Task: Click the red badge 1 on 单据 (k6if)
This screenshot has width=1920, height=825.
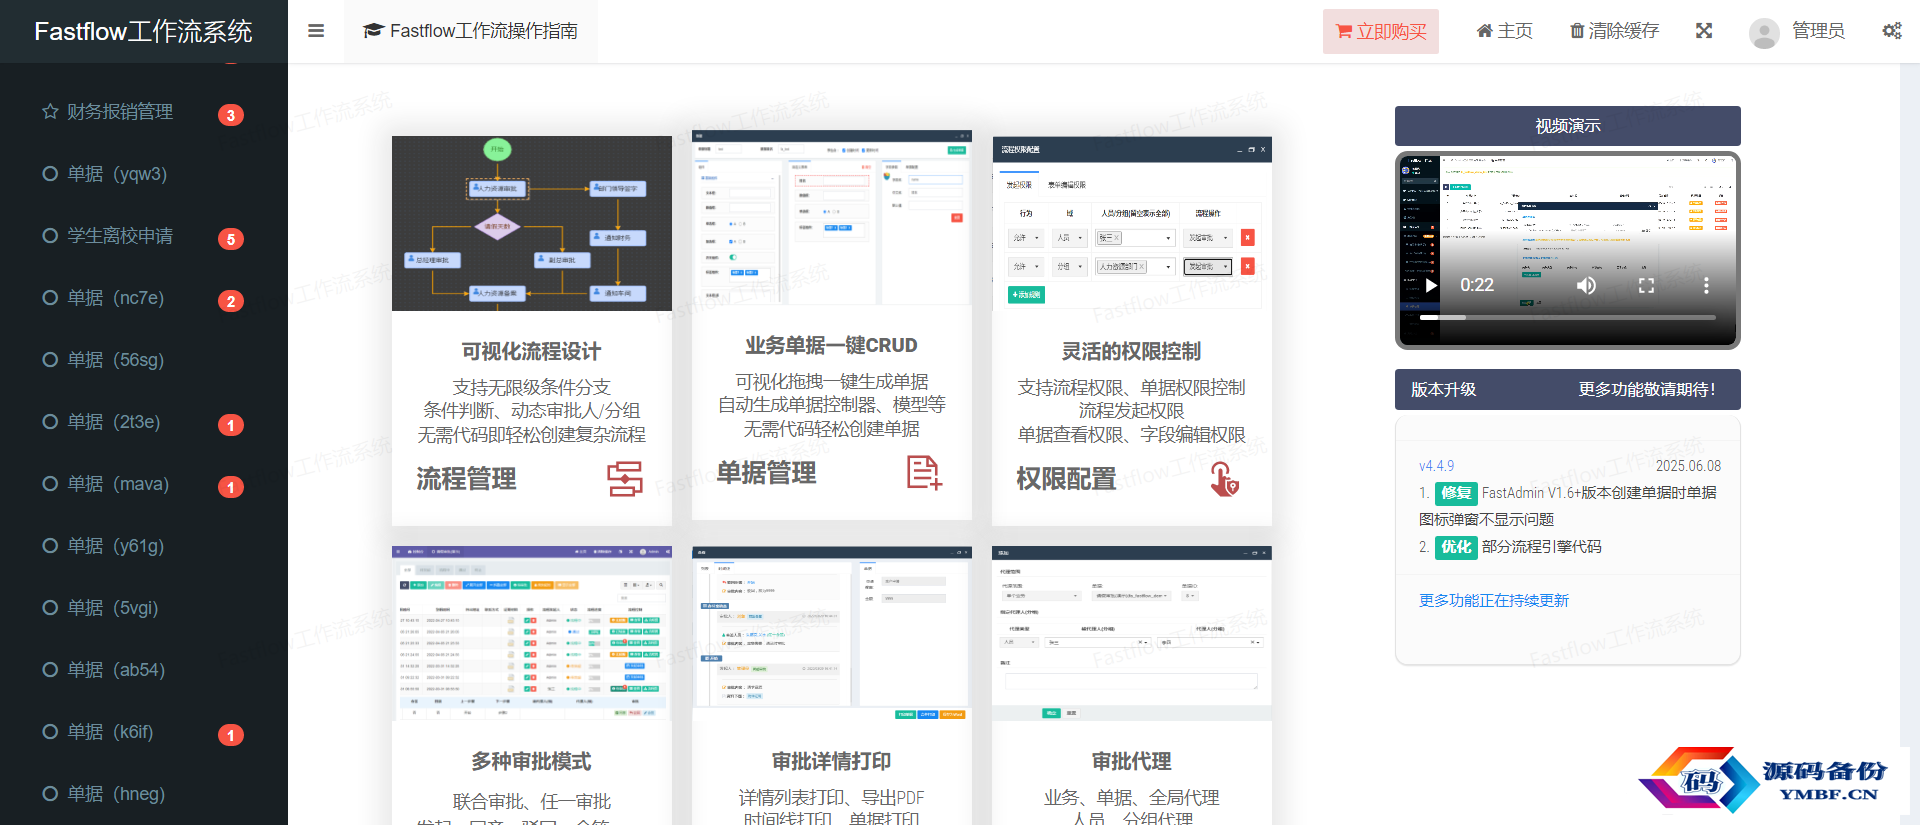Action: pos(231,735)
